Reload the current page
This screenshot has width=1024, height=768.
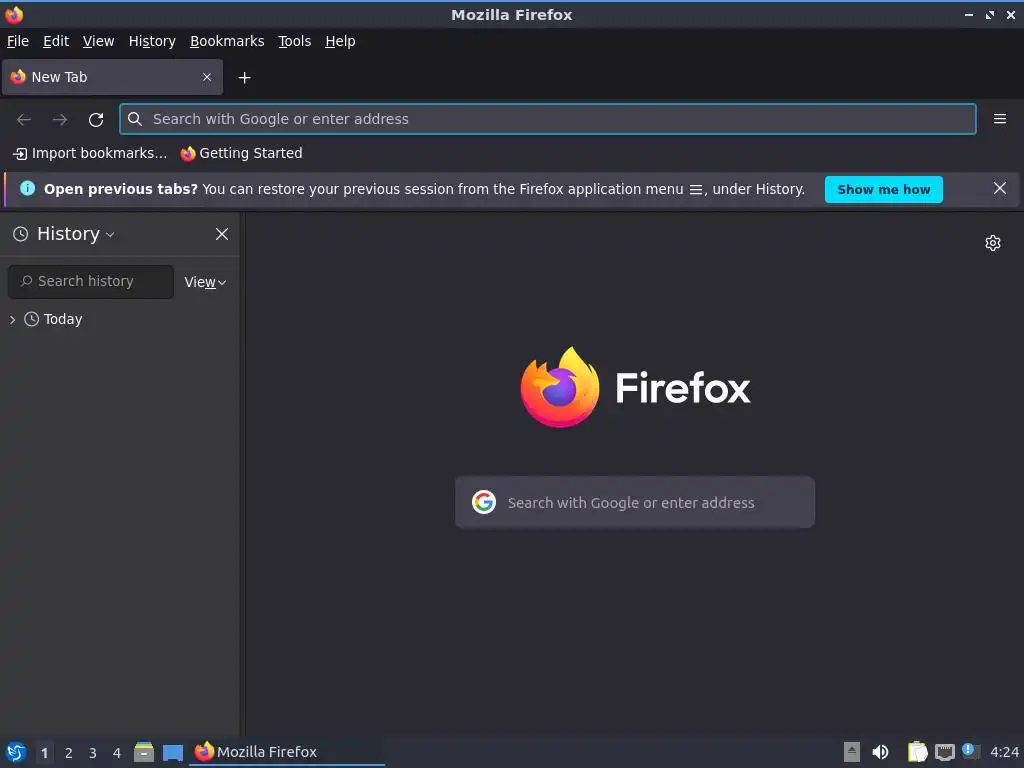tap(96, 120)
